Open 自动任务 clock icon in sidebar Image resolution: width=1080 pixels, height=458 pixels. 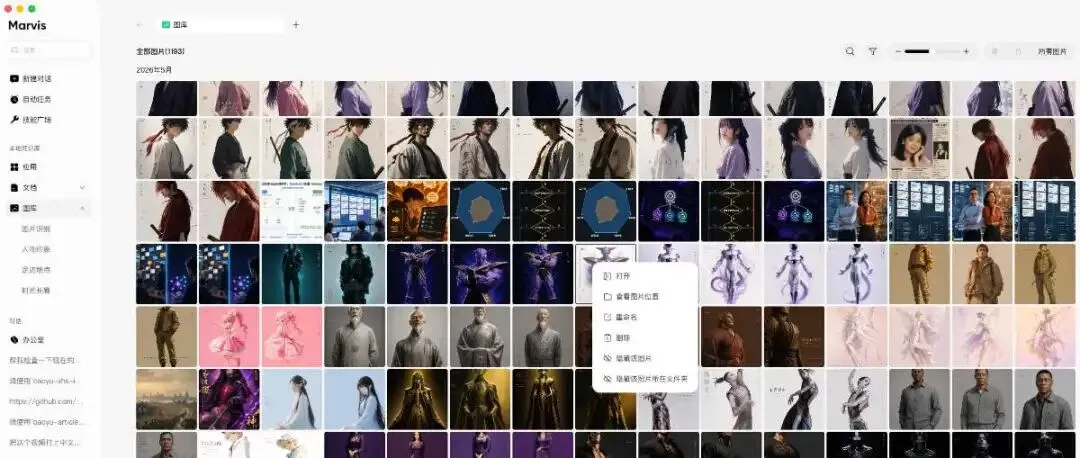coord(14,99)
